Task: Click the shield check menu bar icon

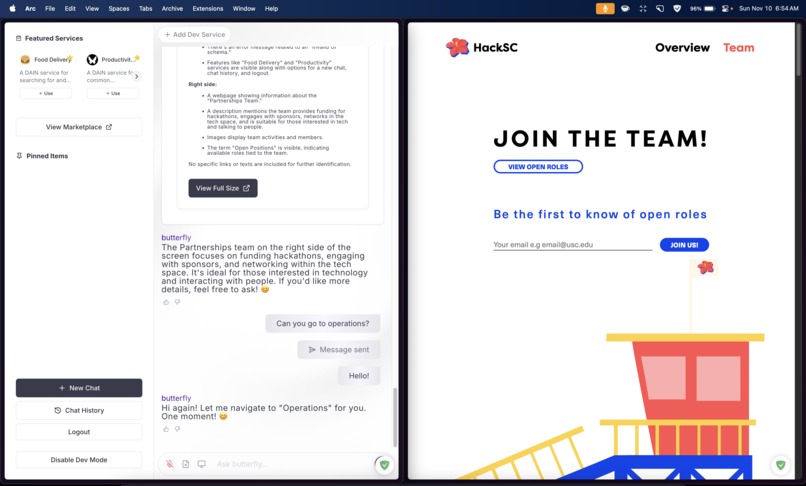Action: [677, 9]
